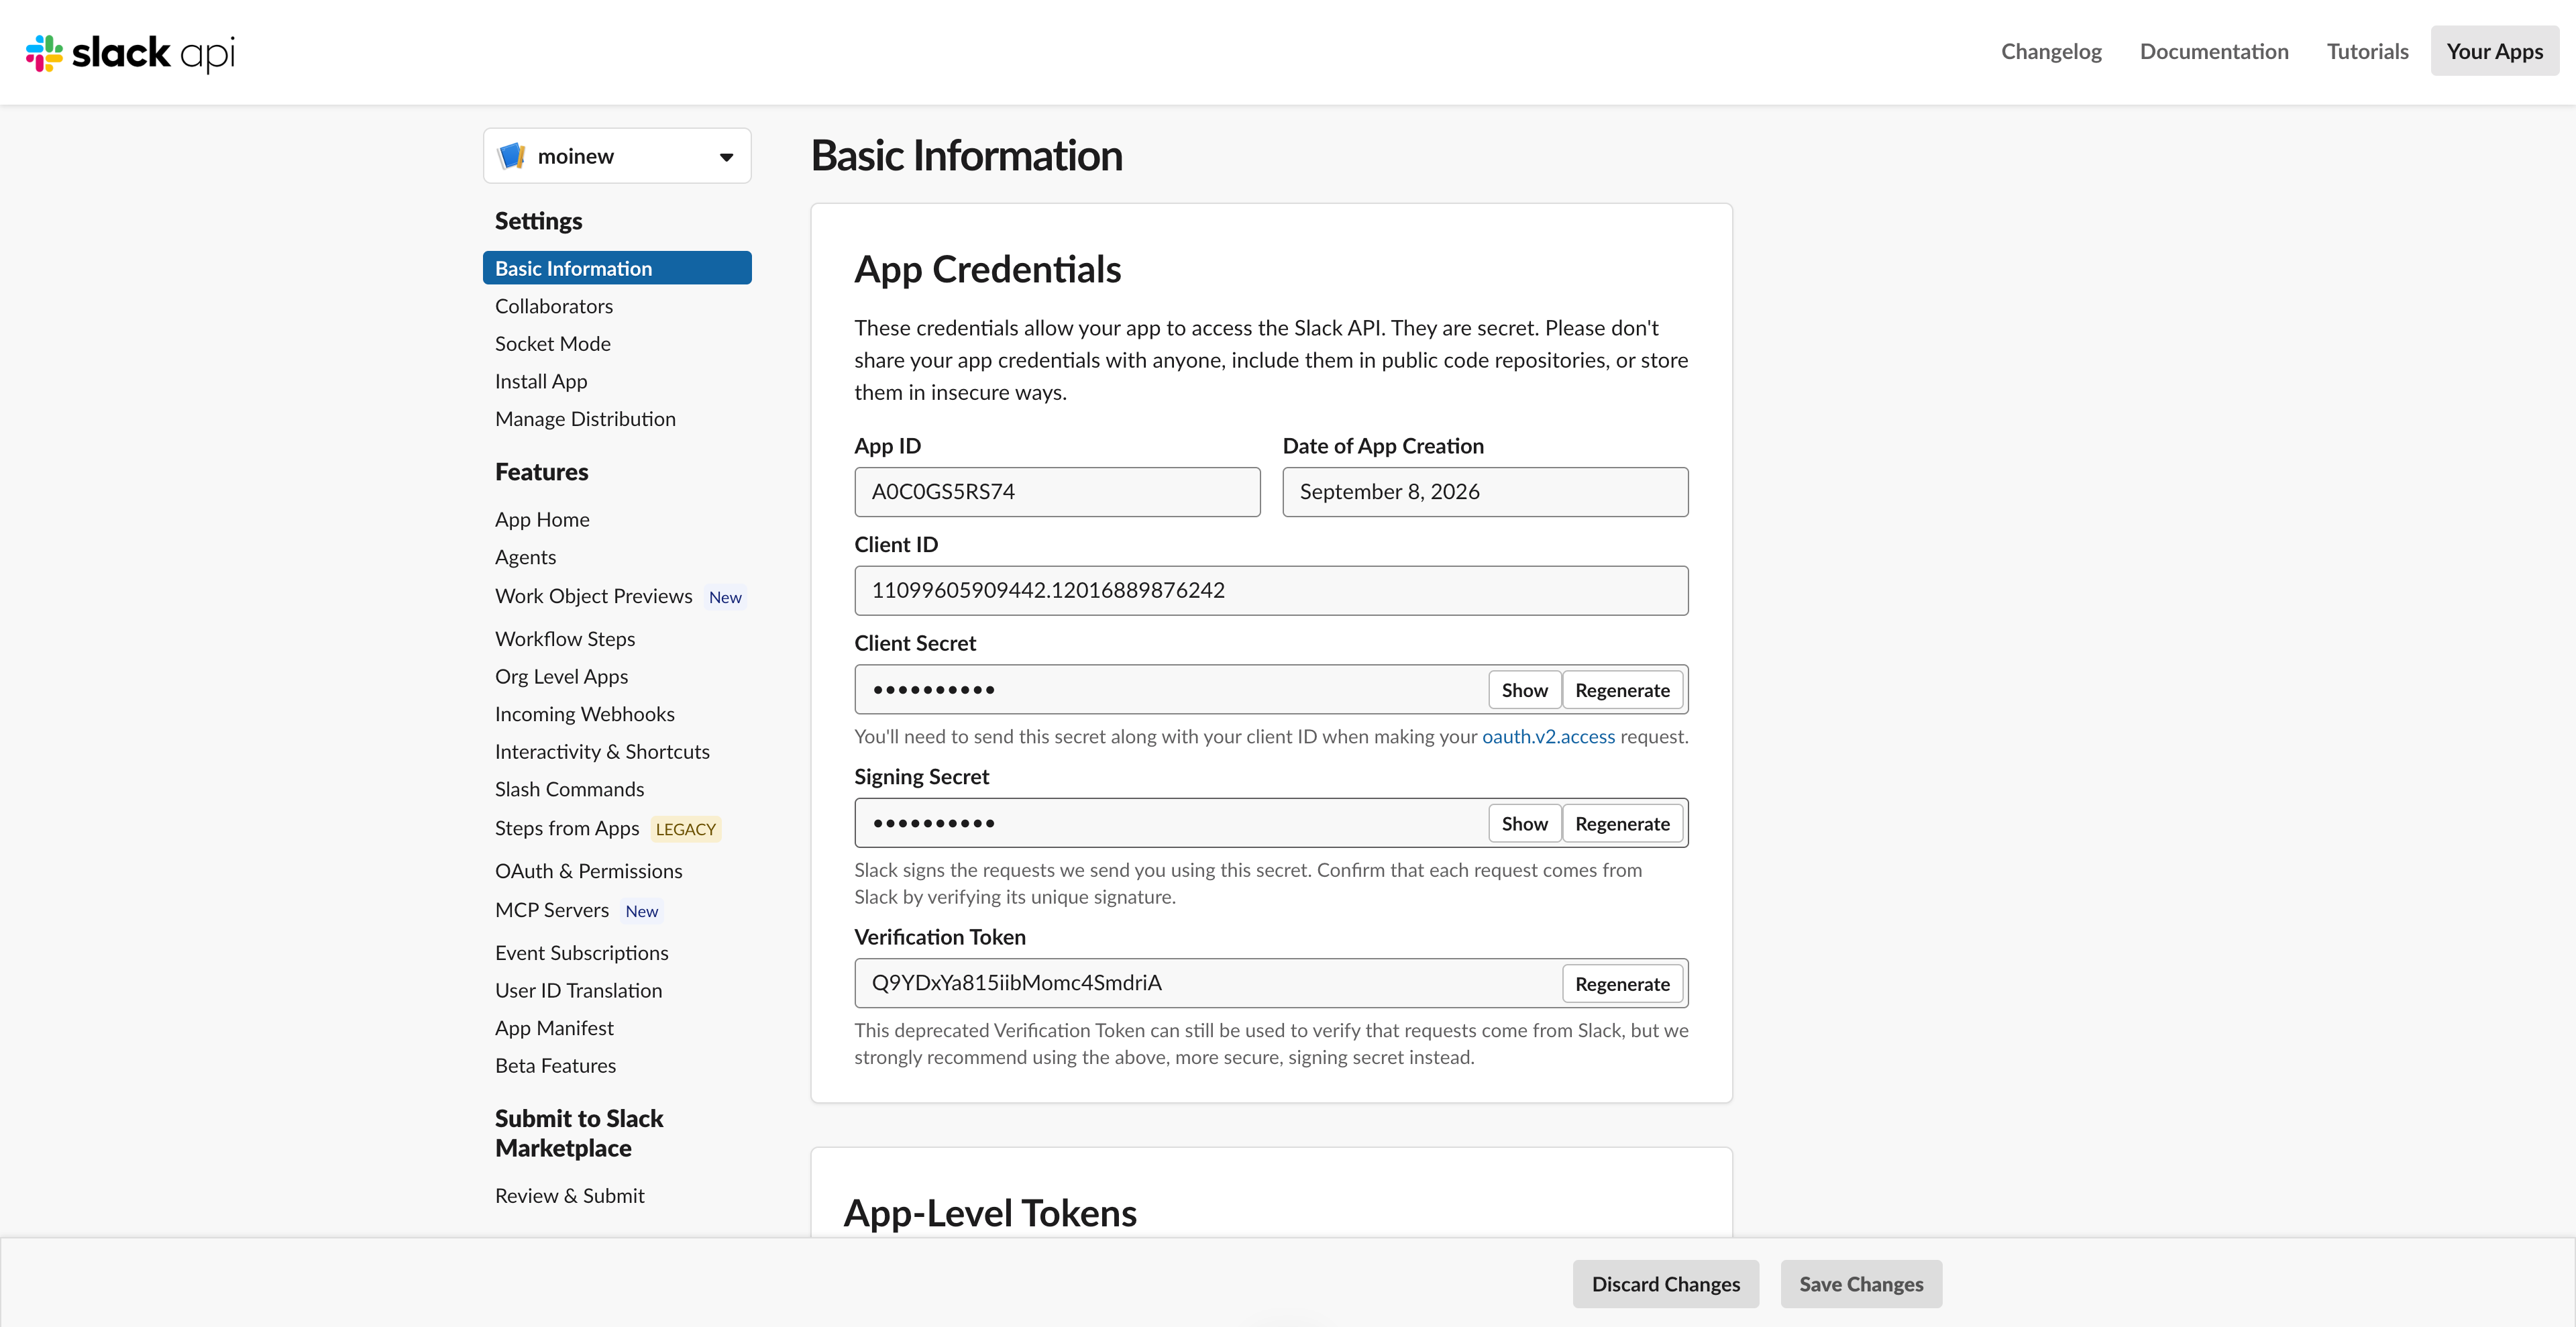Click the Your Apps button

click(x=2494, y=51)
